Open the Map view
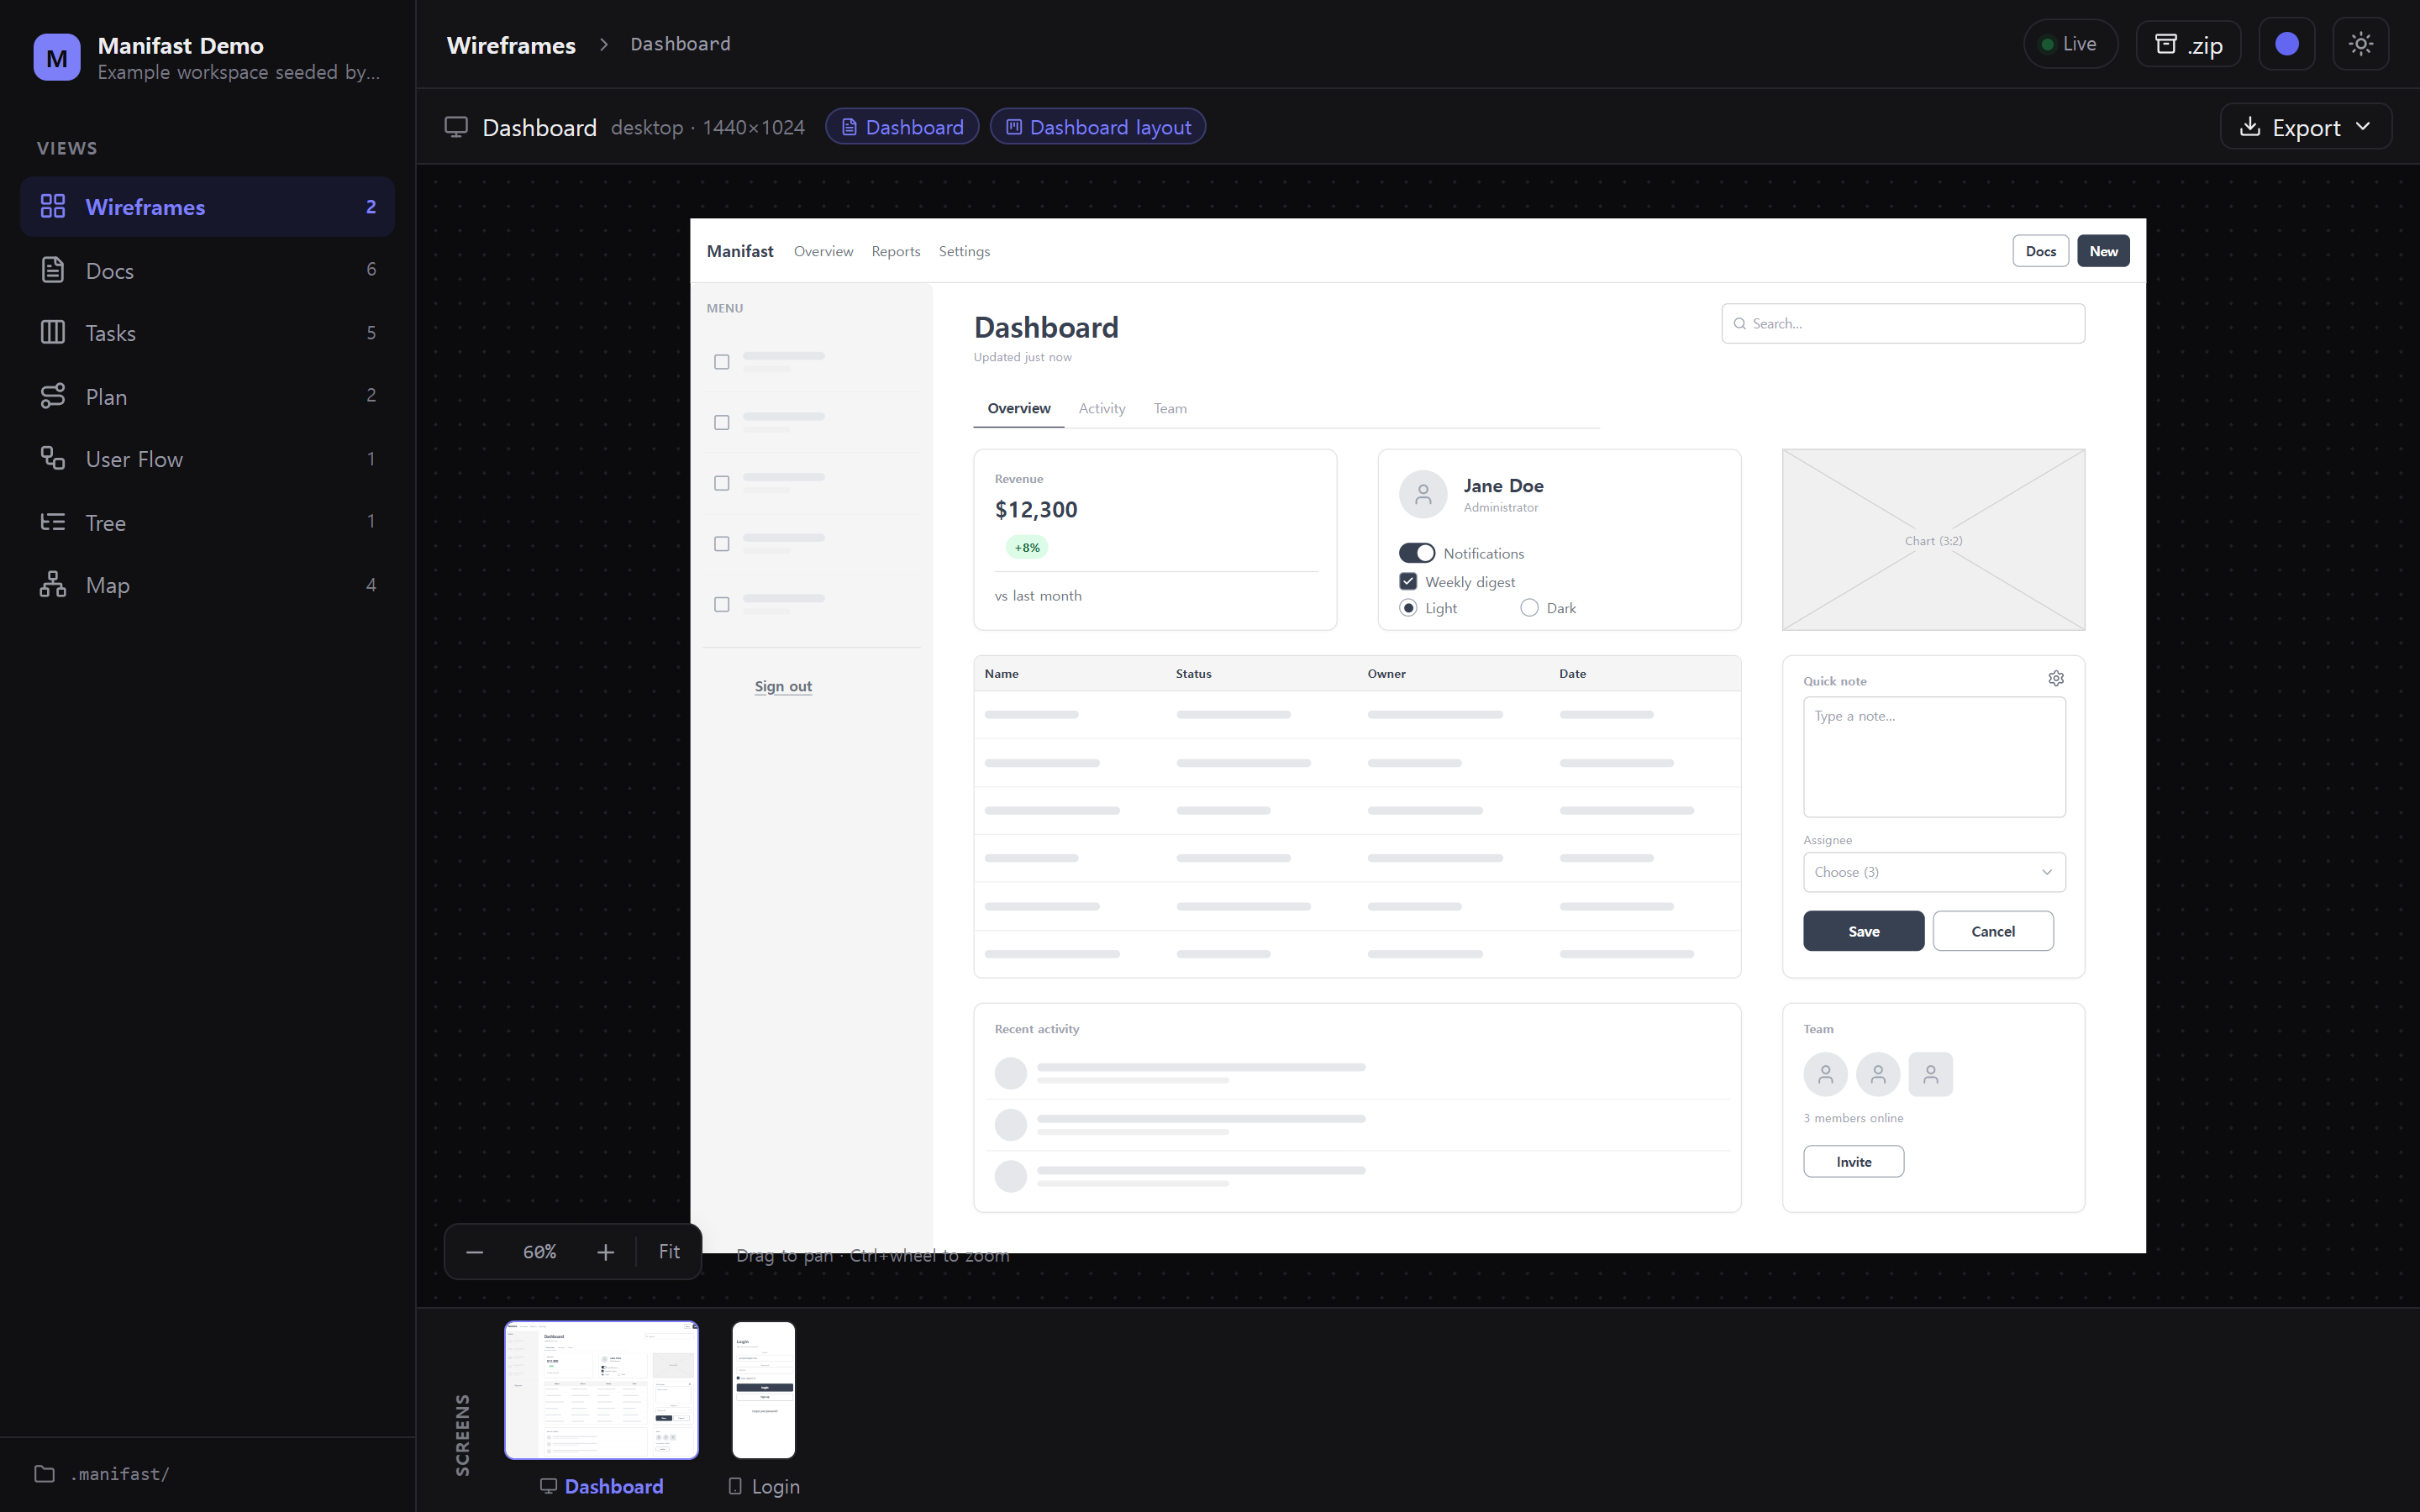 [x=207, y=585]
